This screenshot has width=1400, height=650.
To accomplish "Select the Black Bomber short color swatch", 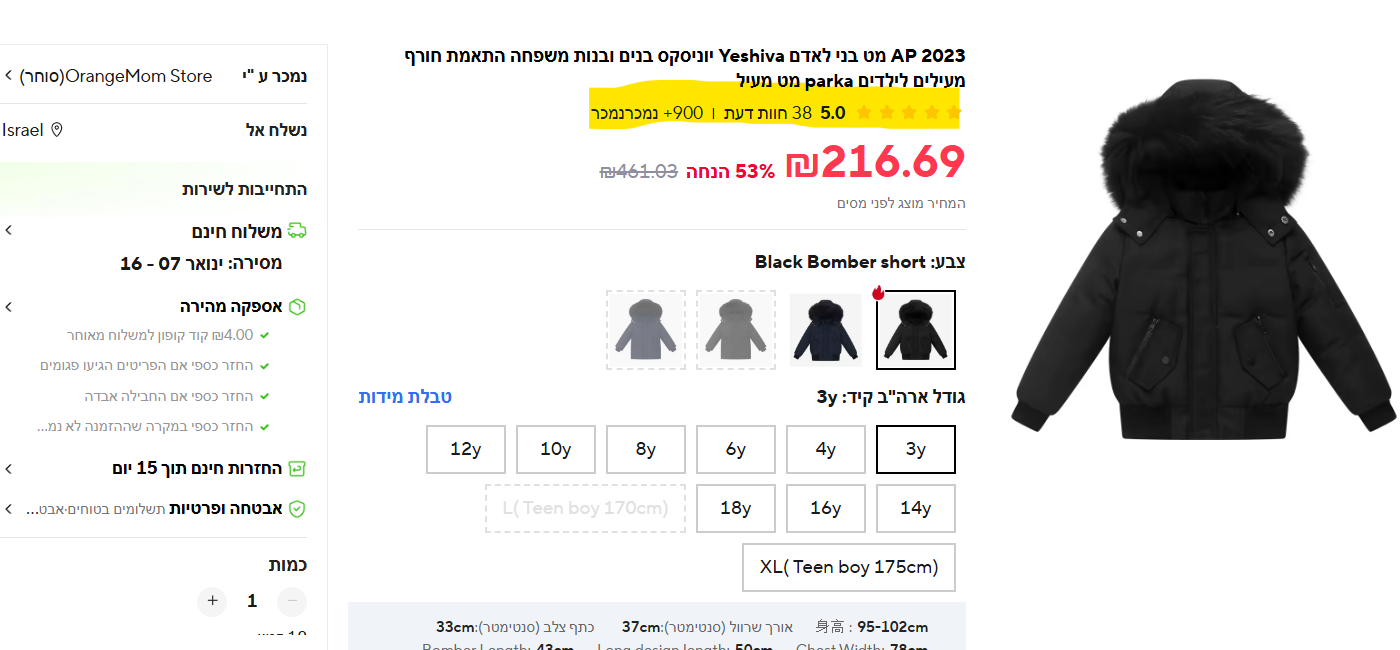I will (x=916, y=330).
